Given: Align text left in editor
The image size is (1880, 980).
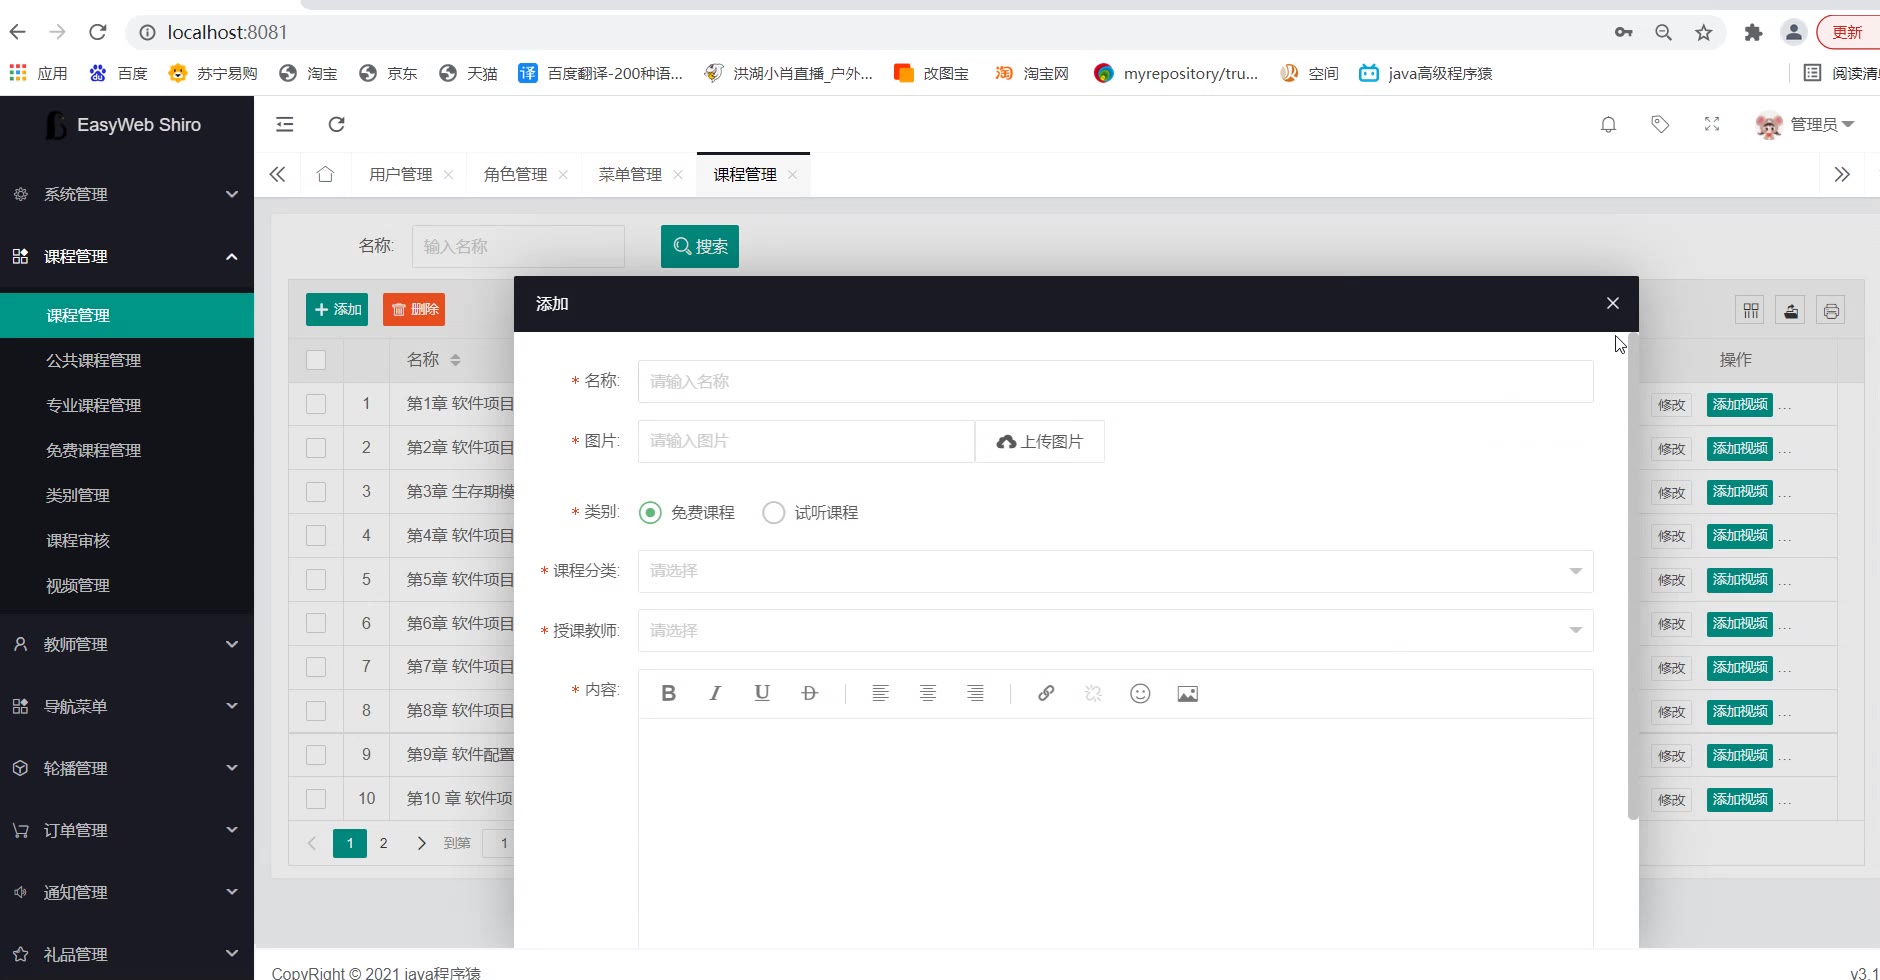Looking at the screenshot, I should [880, 693].
